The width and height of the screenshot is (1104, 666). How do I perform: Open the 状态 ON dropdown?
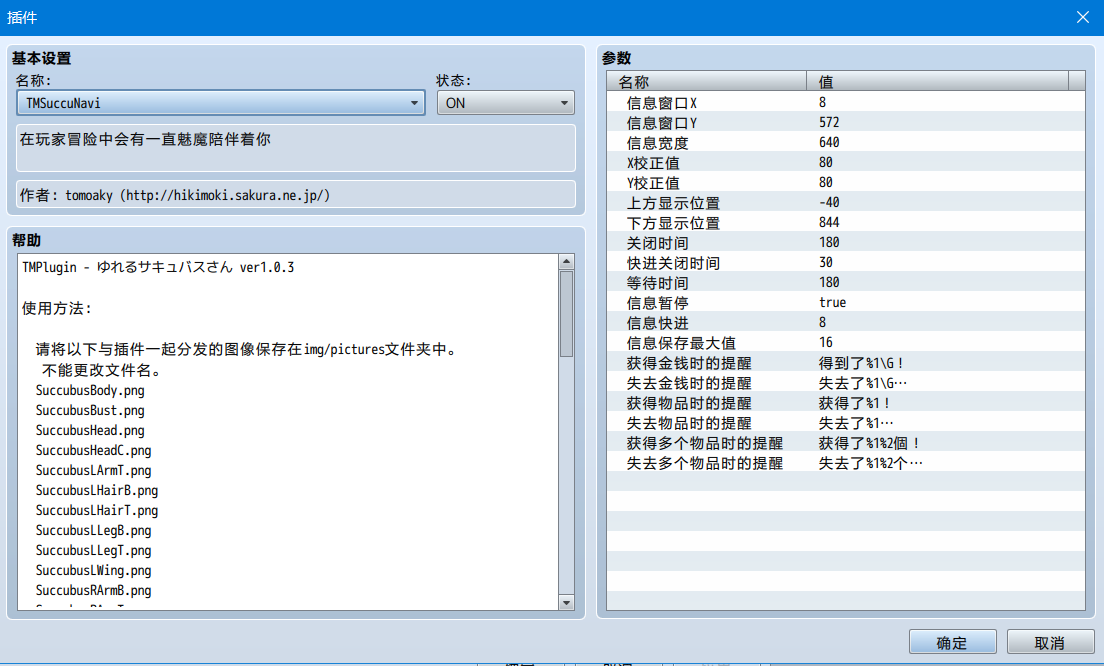tap(506, 103)
